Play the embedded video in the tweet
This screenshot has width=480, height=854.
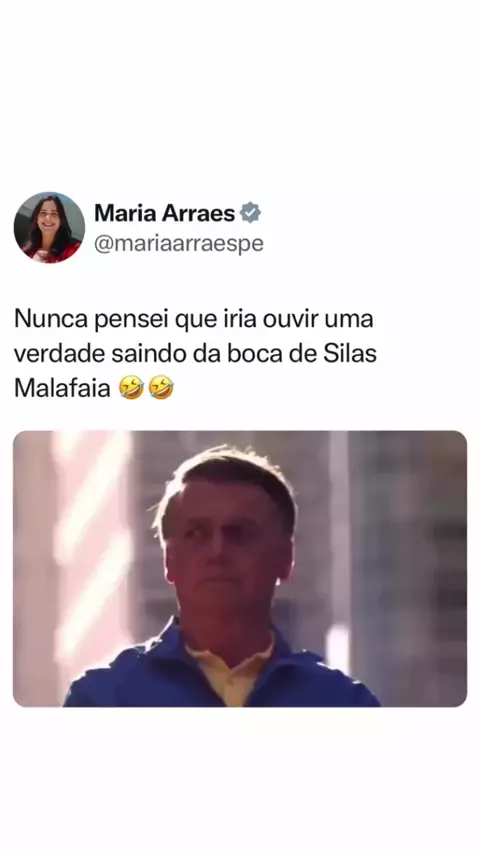(x=240, y=569)
